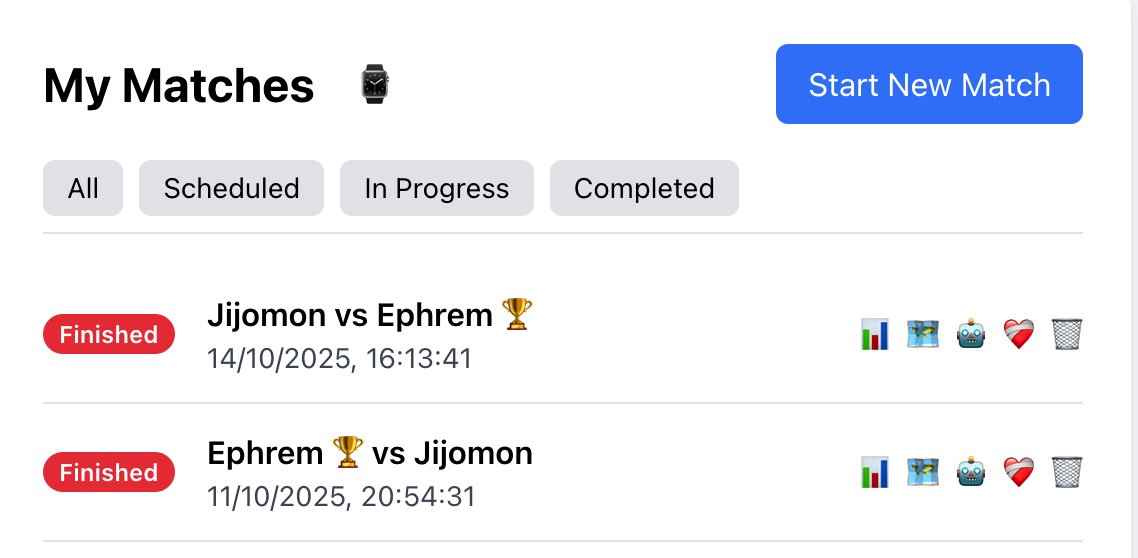The height and width of the screenshot is (558, 1138).
Task: Click bandaged heart icon for 11/10/2025 match
Action: (x=1018, y=472)
